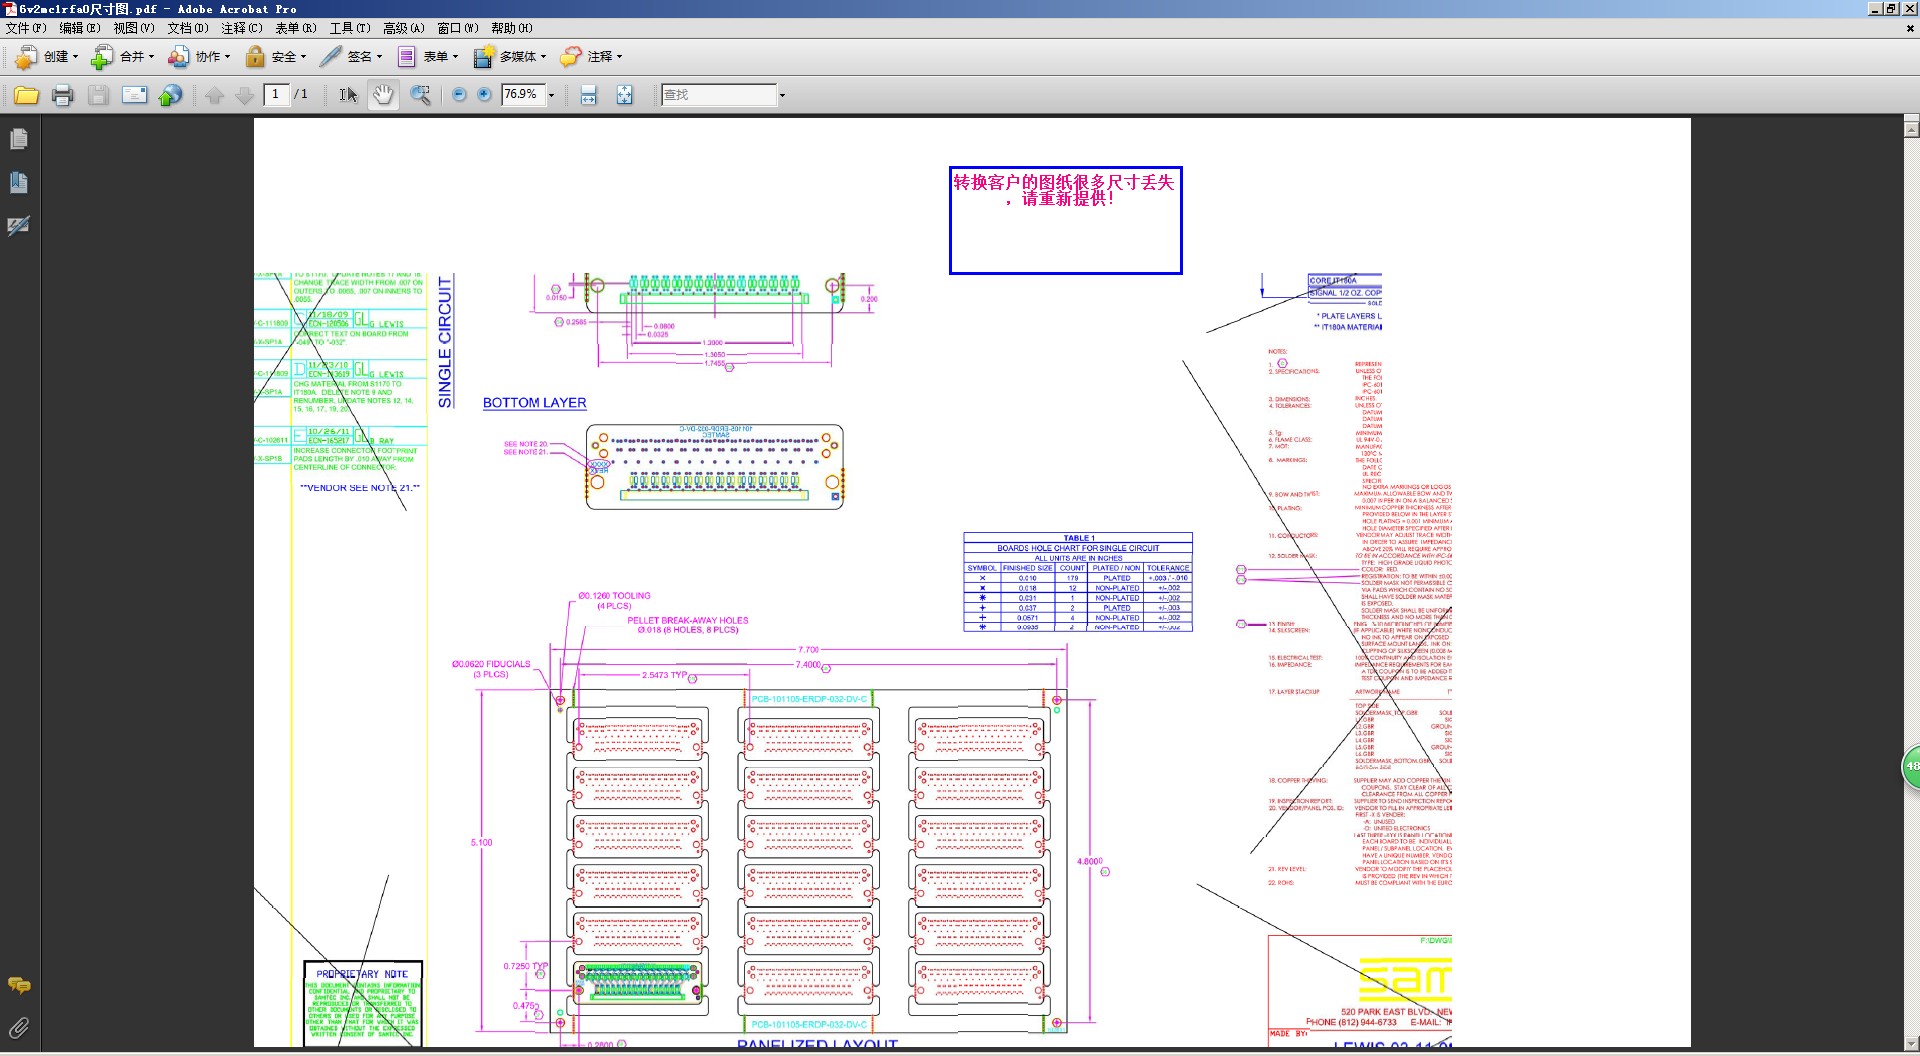Viewport: 1920px width, 1056px height.
Task: Toggle the Attachments paperclip panel
Action: (x=18, y=1027)
